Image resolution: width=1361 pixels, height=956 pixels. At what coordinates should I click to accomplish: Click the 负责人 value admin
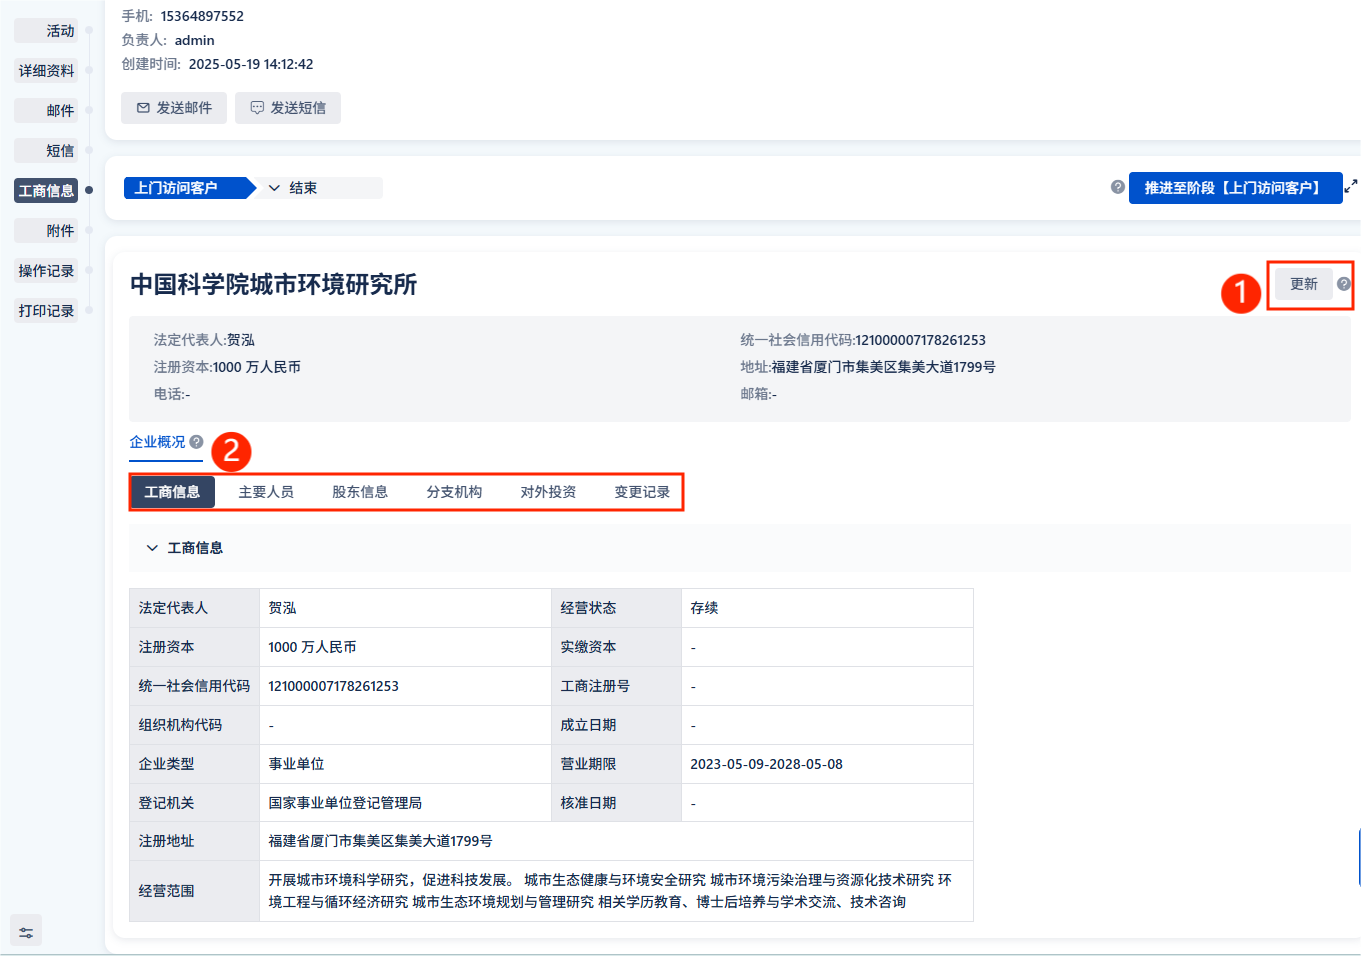point(194,40)
